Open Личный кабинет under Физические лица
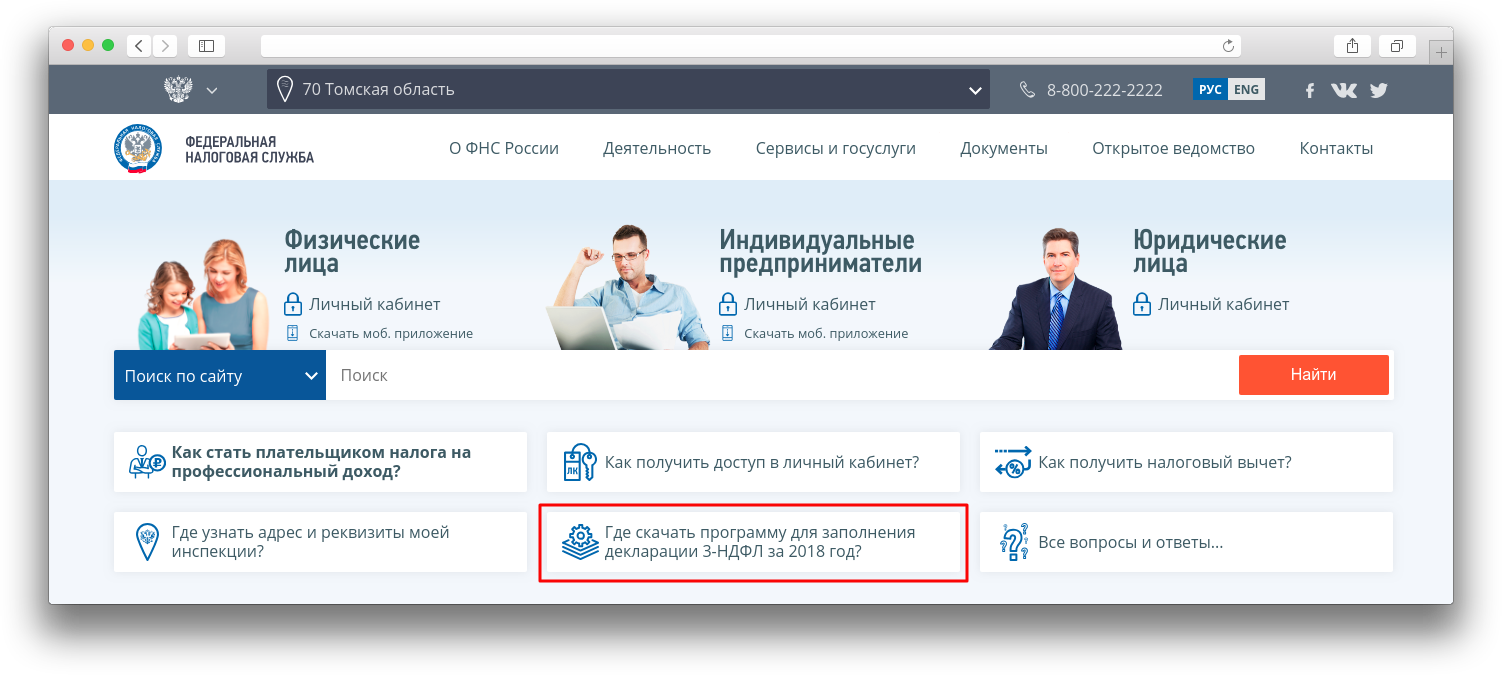 point(373,304)
